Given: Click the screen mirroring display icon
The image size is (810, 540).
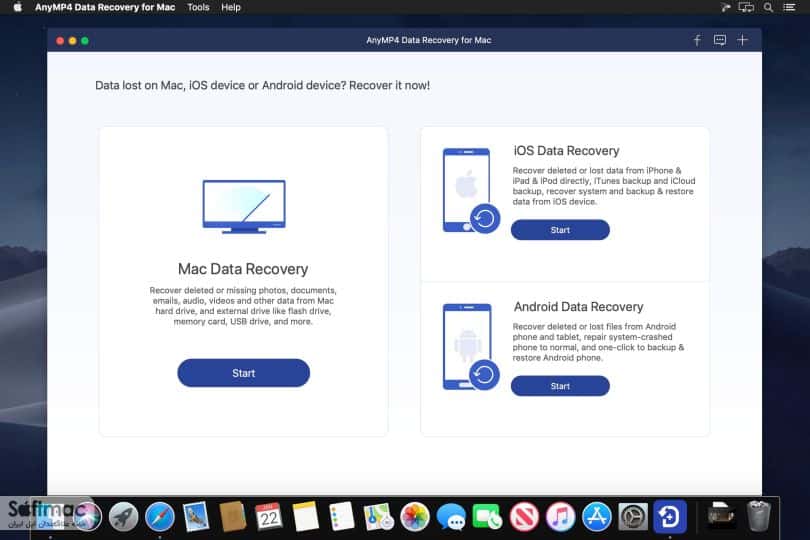Looking at the screenshot, I should [746, 7].
